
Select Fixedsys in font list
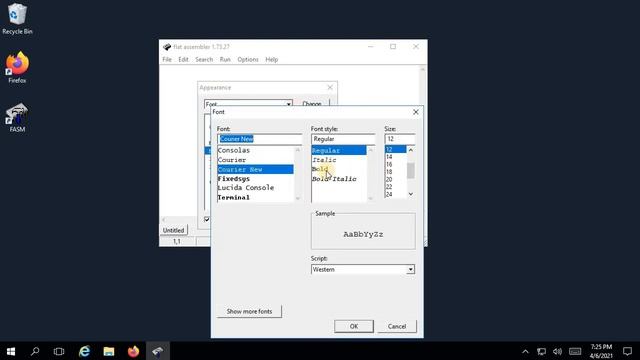tap(256, 179)
